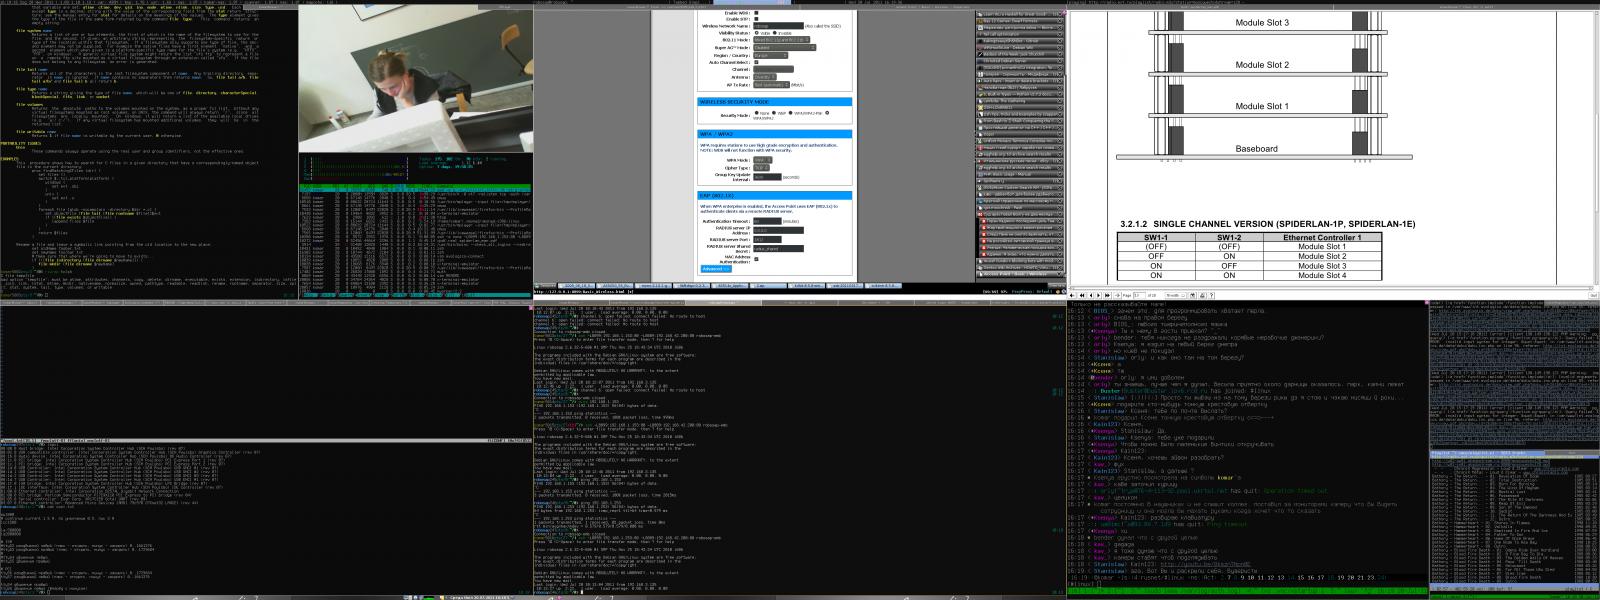Click the SW1-1 table header
This screenshot has width=1600, height=600.
tap(1156, 238)
